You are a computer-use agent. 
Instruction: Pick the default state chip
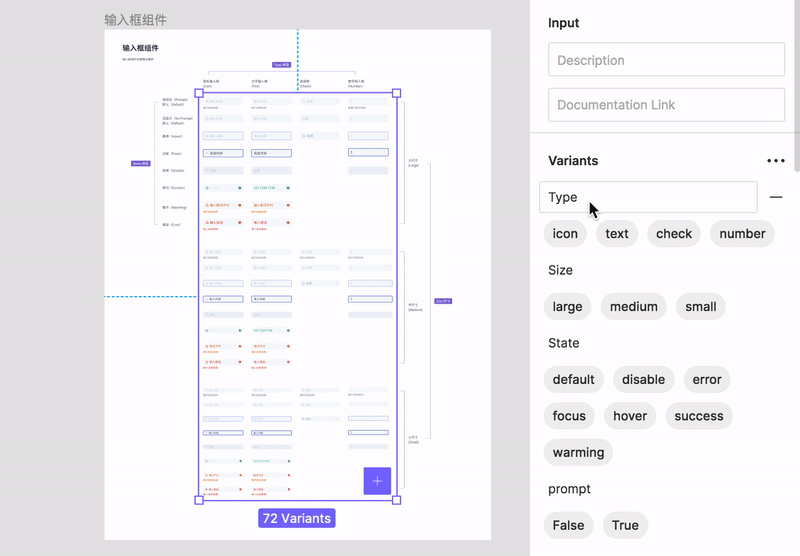click(x=573, y=380)
